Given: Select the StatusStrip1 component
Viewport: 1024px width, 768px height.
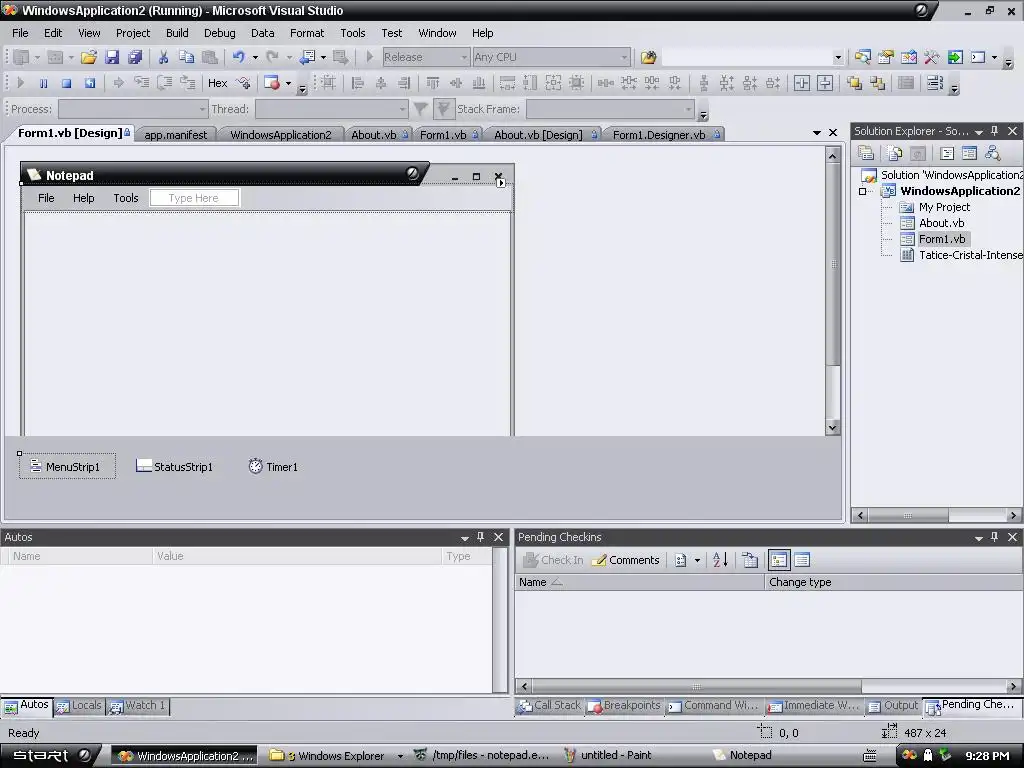Looking at the screenshot, I should pos(174,466).
